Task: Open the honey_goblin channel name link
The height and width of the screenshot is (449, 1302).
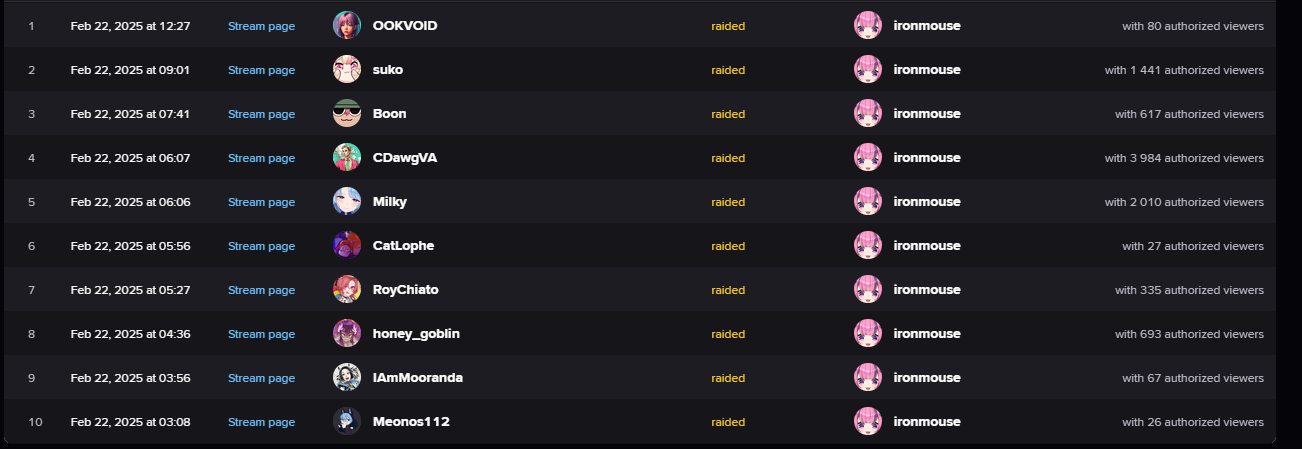Action: pyautogui.click(x=416, y=334)
